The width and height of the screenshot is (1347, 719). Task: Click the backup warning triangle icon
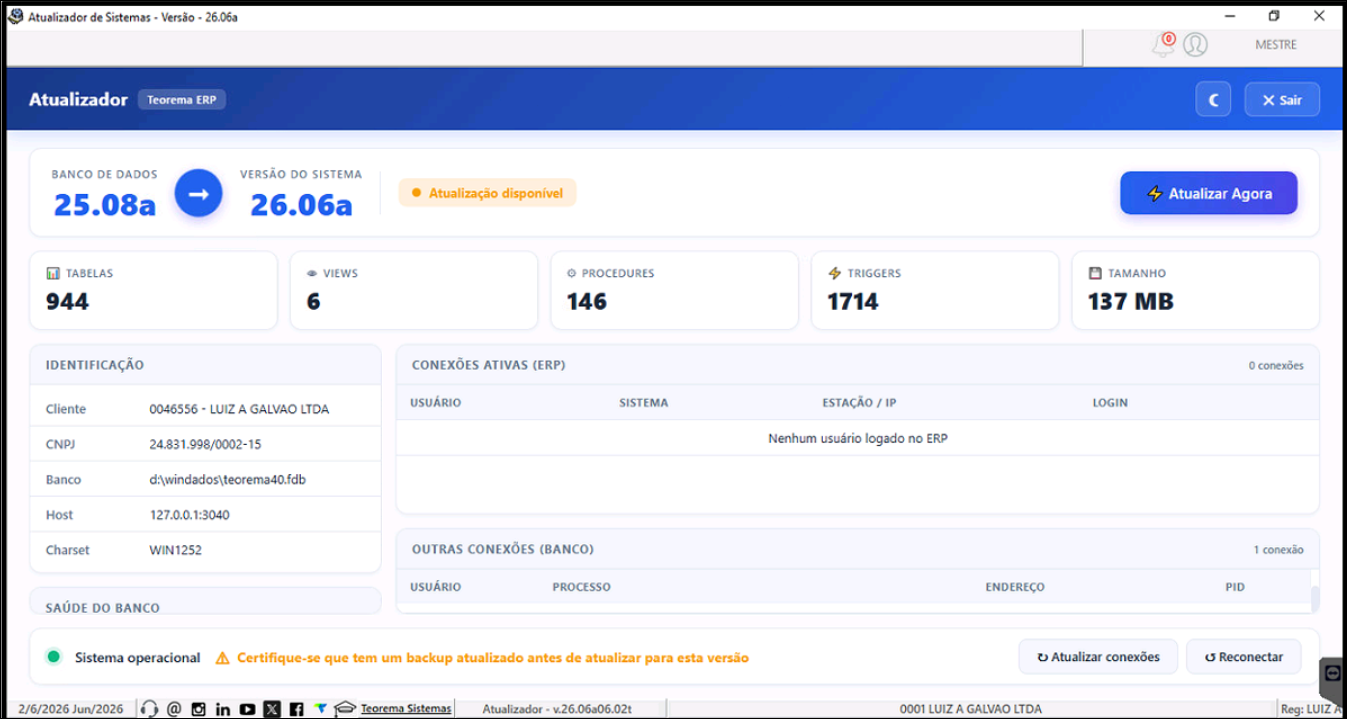click(222, 658)
